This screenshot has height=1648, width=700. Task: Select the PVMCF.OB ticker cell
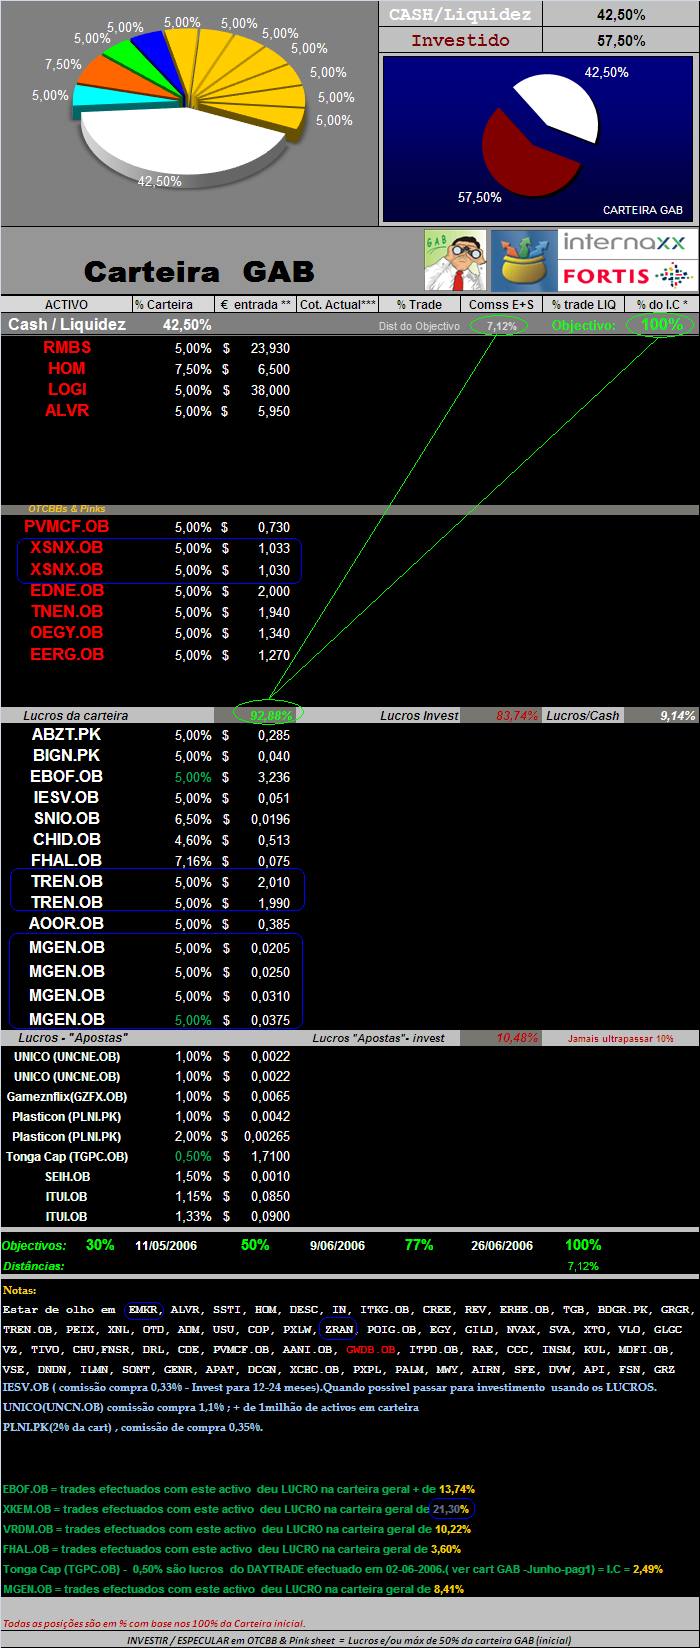(x=67, y=526)
